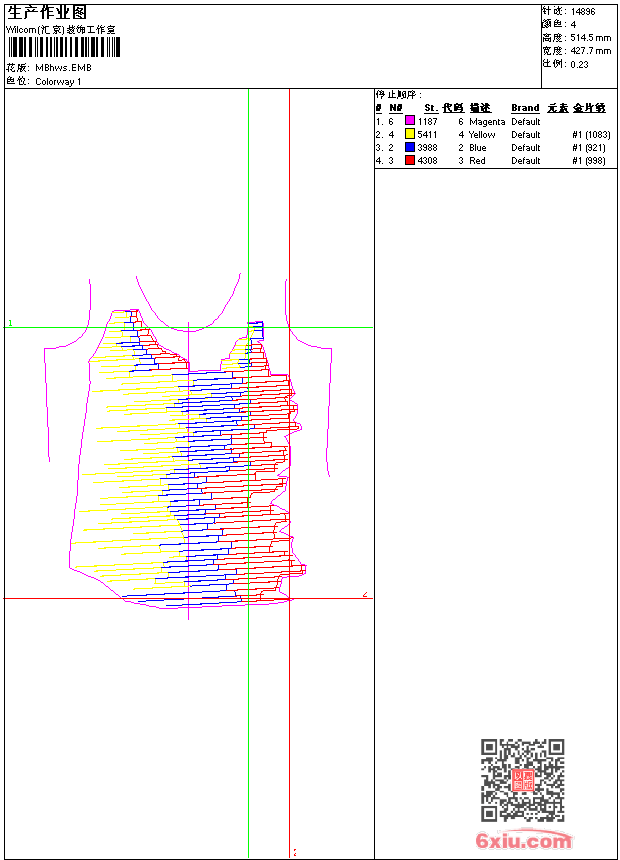This screenshot has height=860, width=620.
Task: Click the width value 427.7 mm
Action: pos(590,50)
